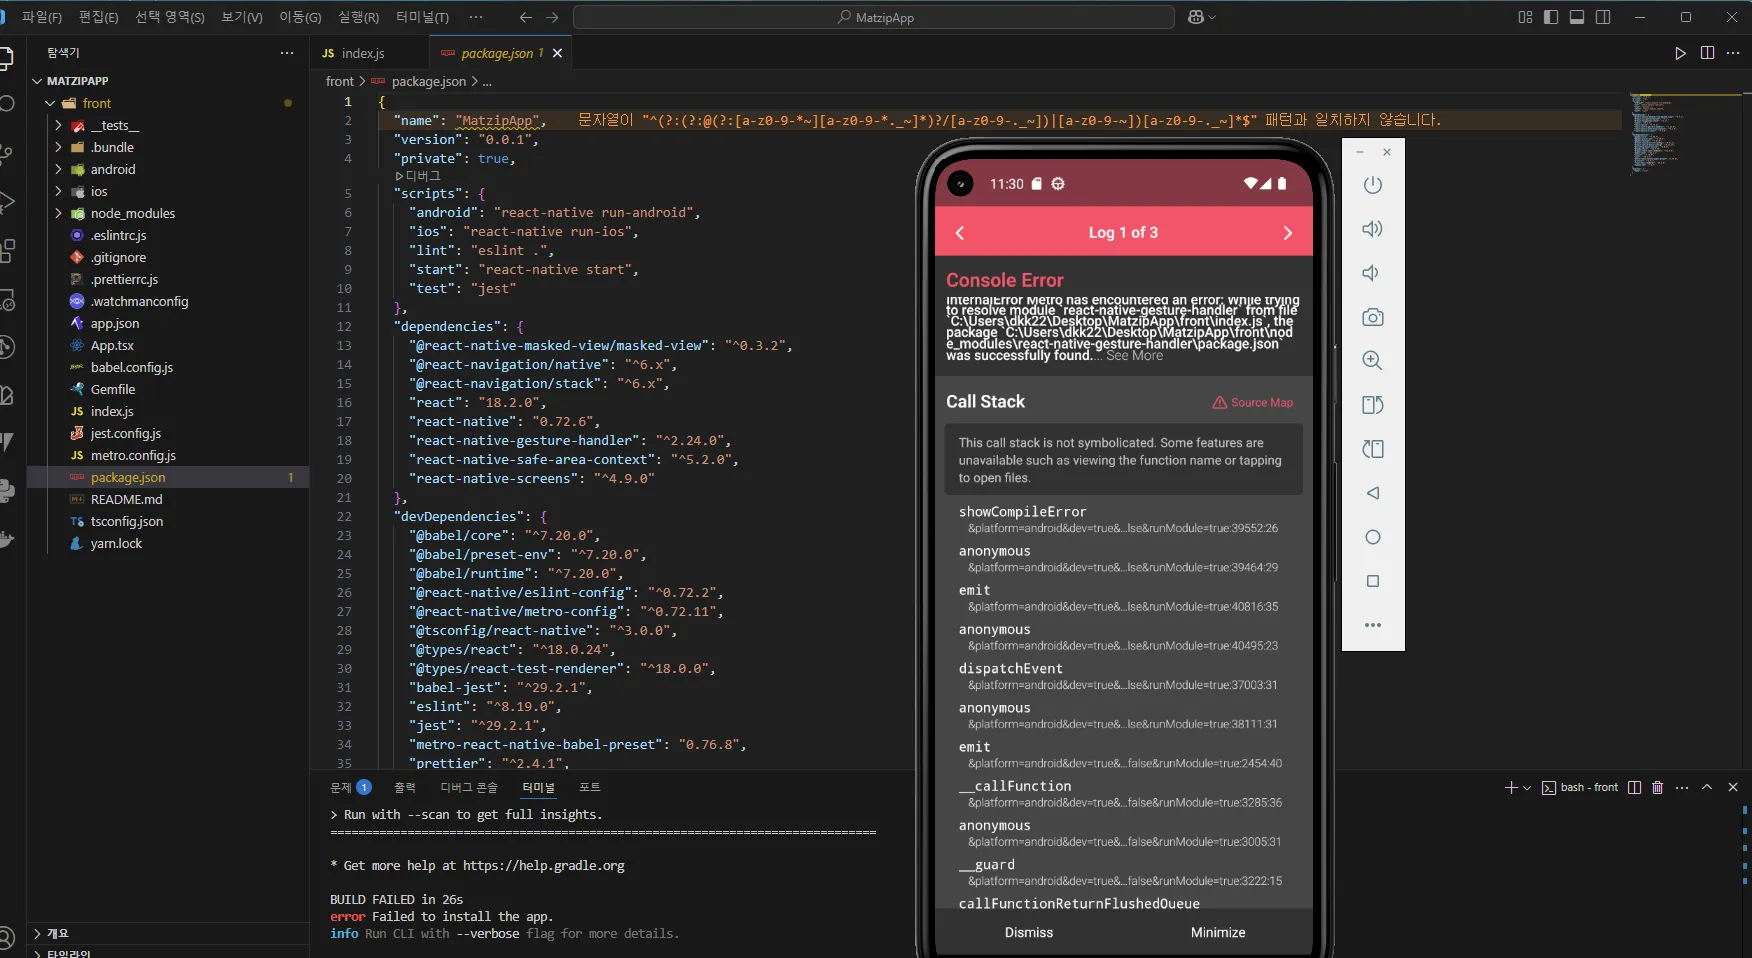Split the bash terminal
This screenshot has width=1752, height=958.
coord(1634,787)
